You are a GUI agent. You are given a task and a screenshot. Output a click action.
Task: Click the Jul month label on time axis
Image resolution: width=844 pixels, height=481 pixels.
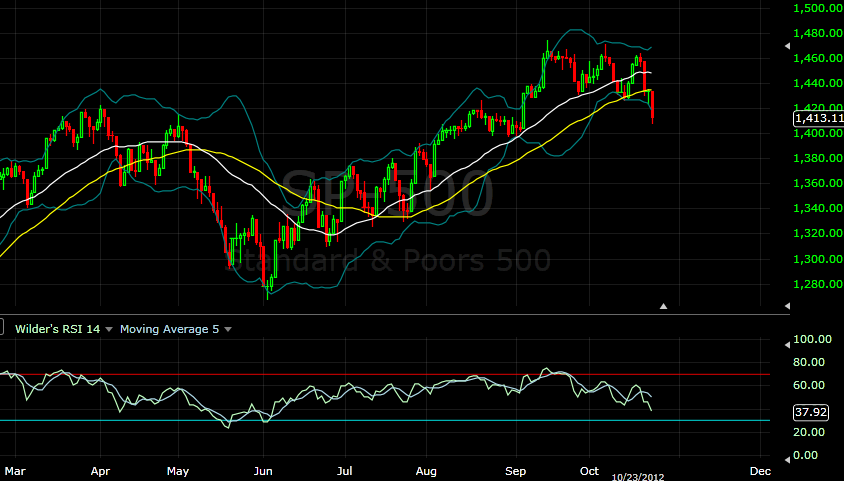(x=344, y=471)
